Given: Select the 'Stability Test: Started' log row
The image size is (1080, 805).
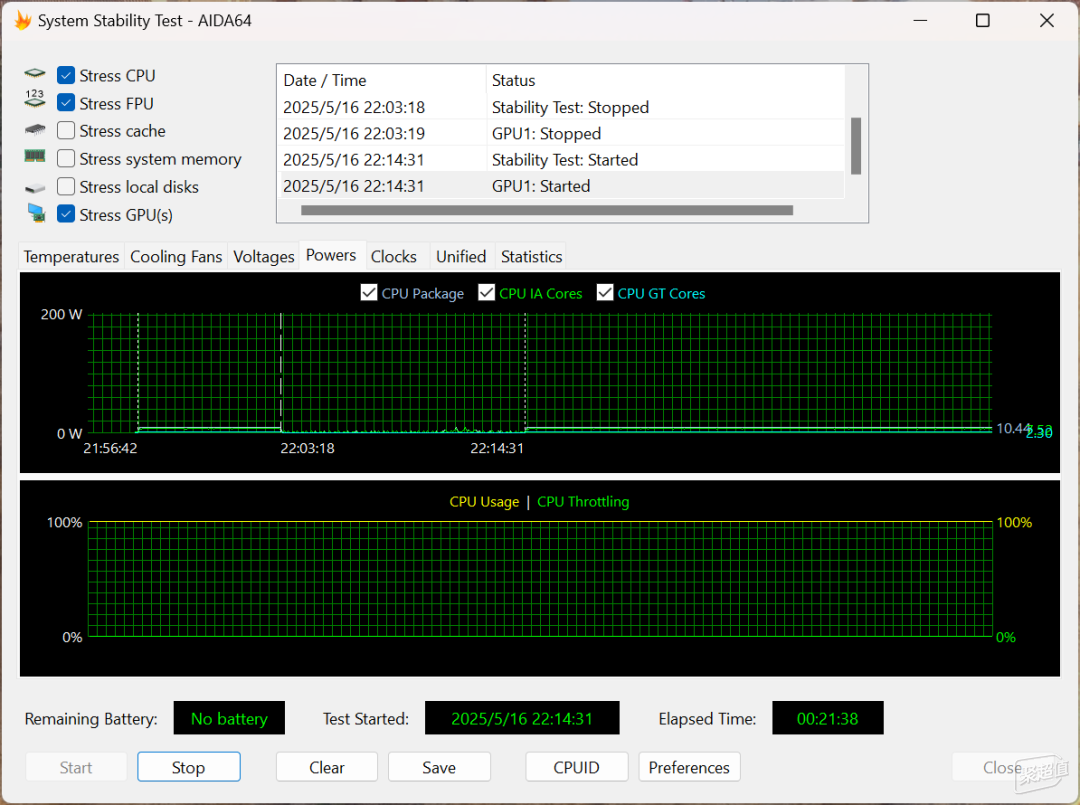Looking at the screenshot, I should (562, 160).
